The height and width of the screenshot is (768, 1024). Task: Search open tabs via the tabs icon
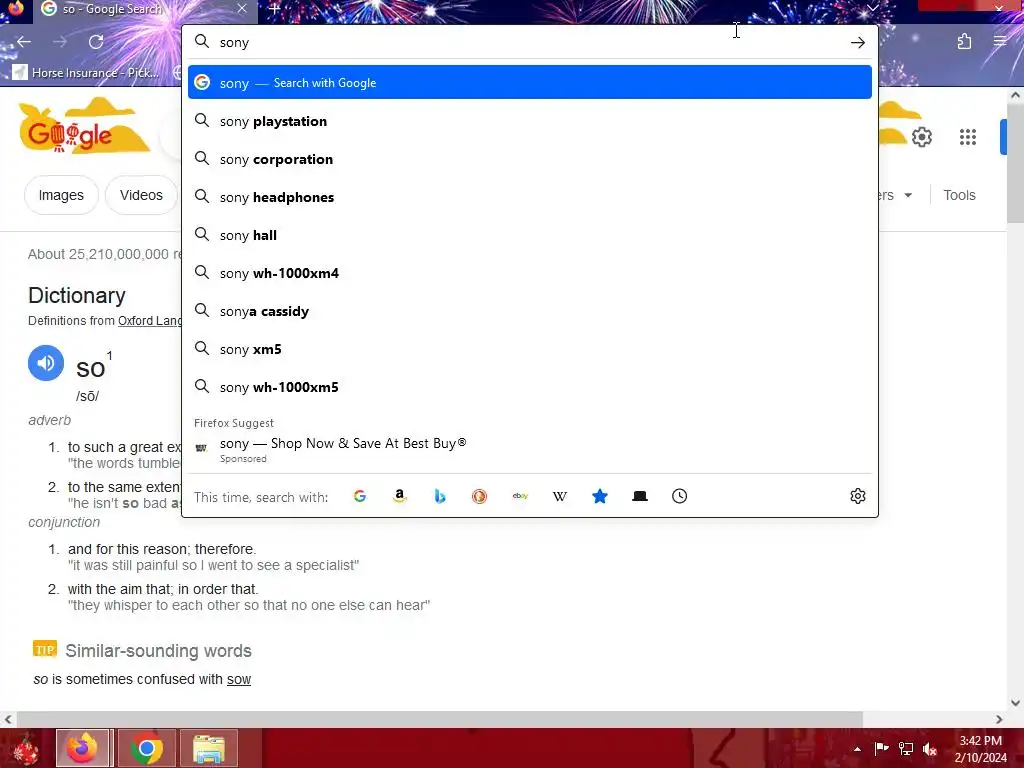pyautogui.click(x=640, y=496)
